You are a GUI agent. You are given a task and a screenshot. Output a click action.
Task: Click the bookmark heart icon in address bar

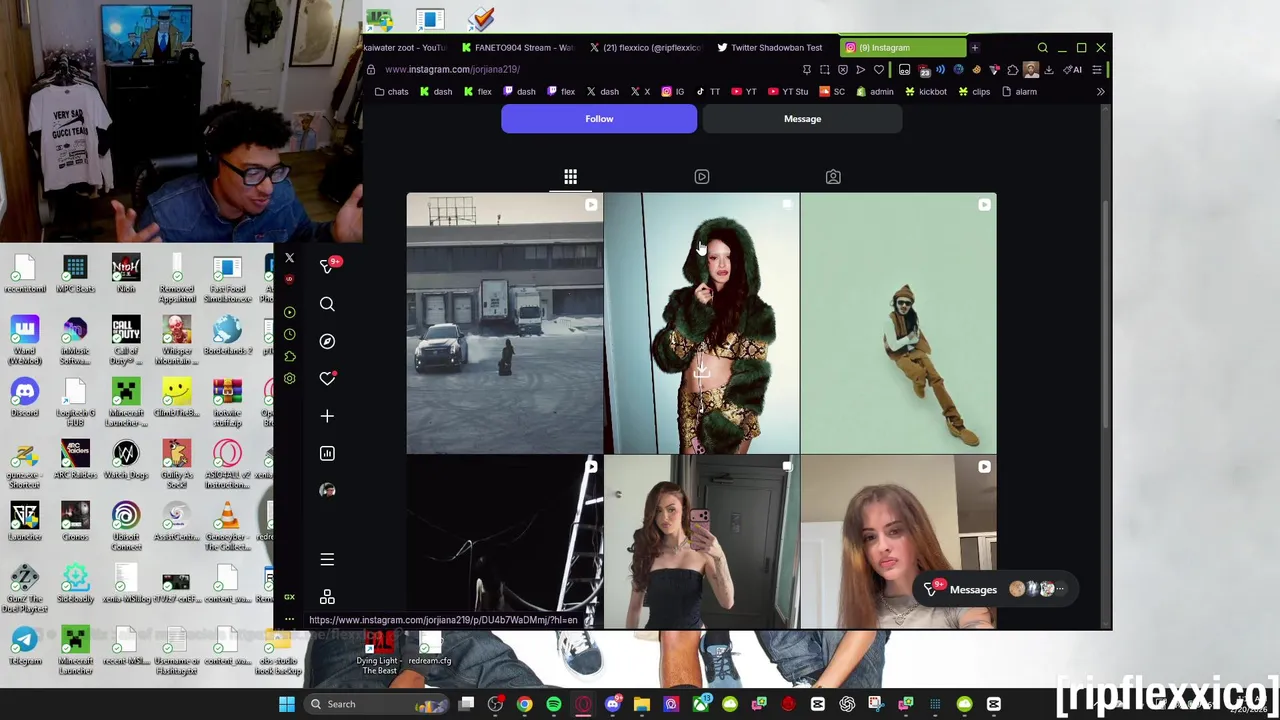(878, 70)
